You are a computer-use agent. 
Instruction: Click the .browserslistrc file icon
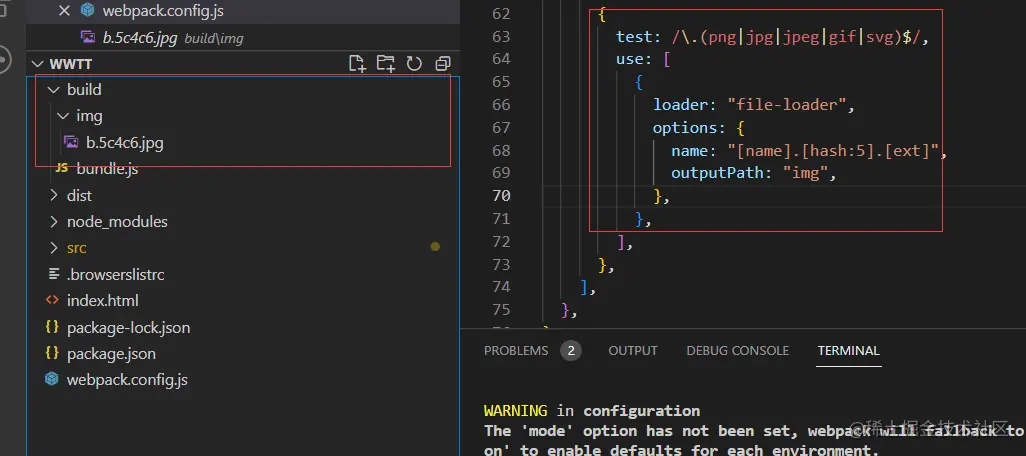pos(52,274)
